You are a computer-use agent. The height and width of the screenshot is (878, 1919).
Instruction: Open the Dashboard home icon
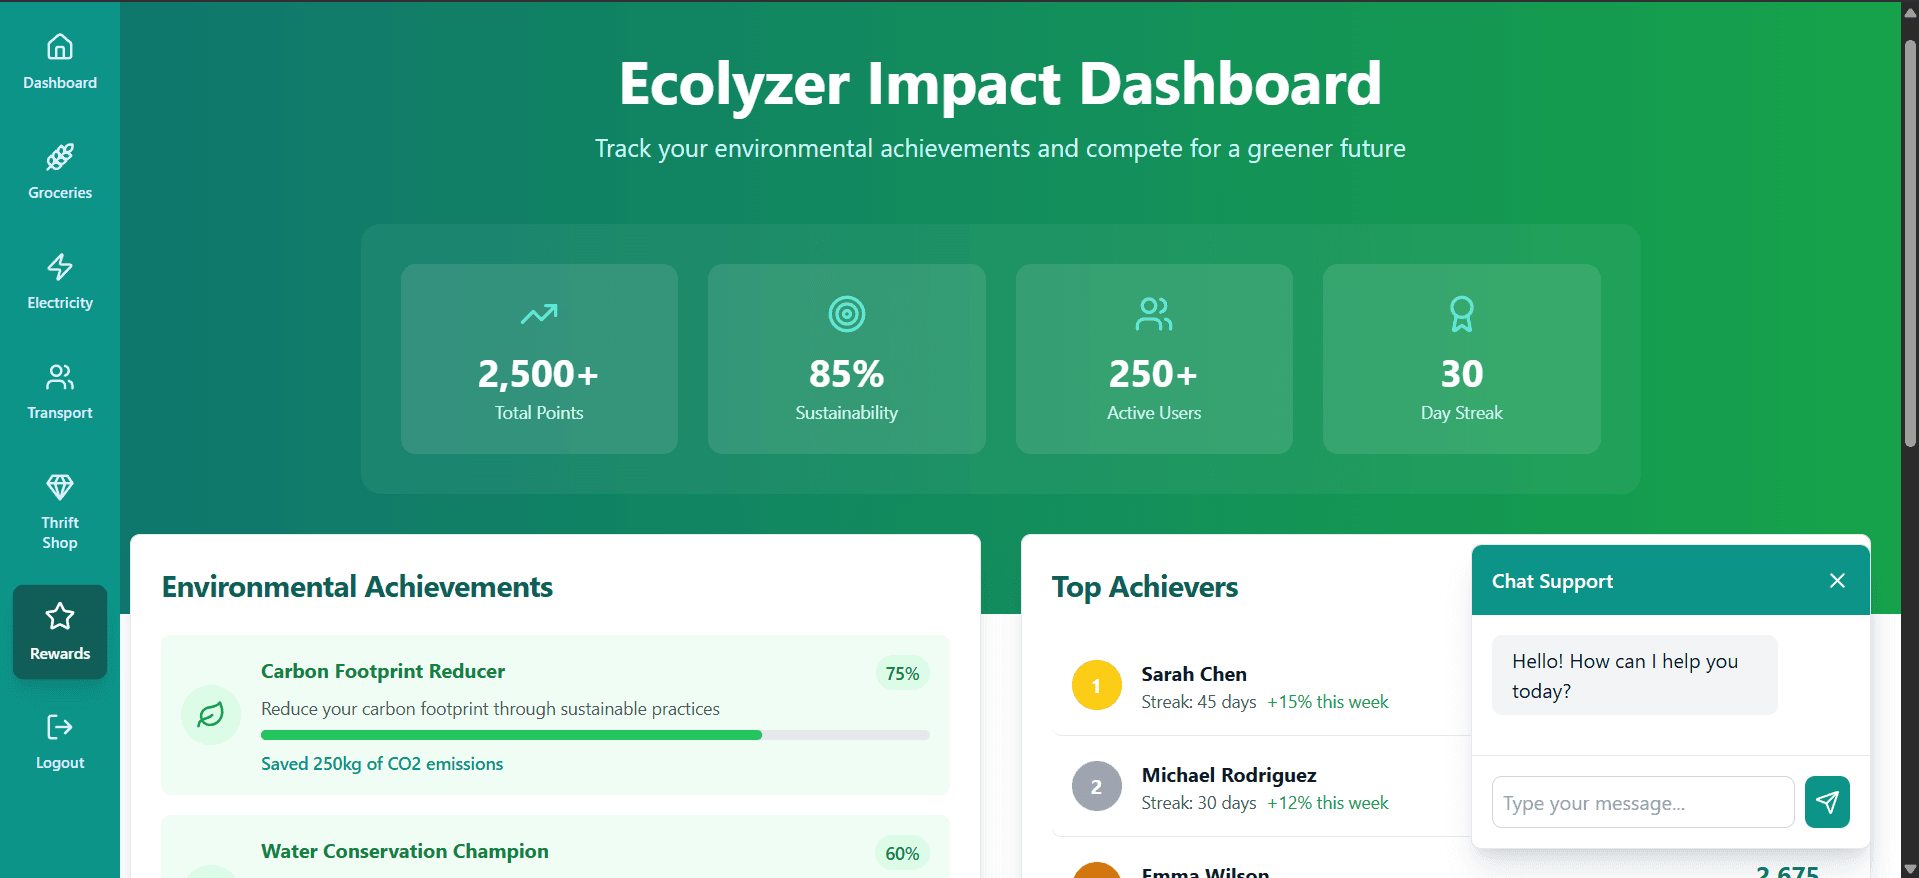click(x=60, y=47)
